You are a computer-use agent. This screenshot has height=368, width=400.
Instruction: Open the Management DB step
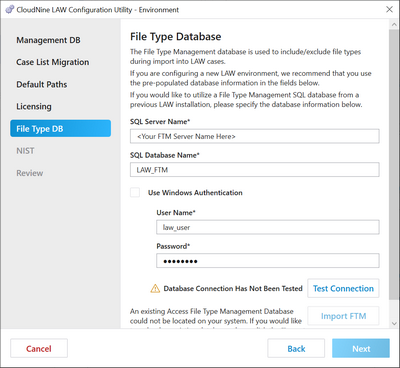pos(48,40)
